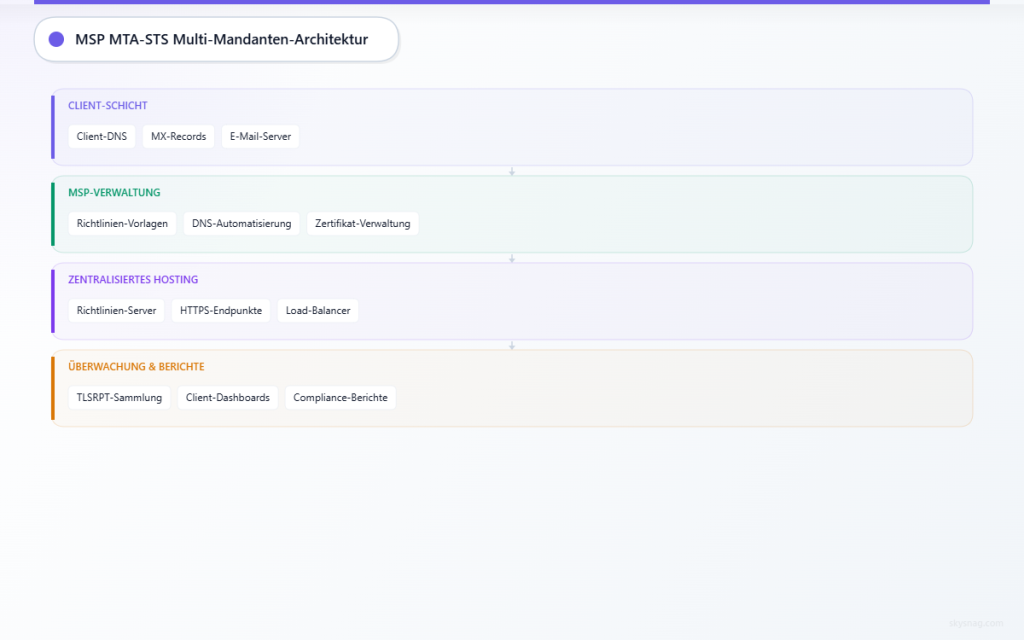The image size is (1024, 640).
Task: Click the arrow between Client-Schicht and MSP-Verwaltung
Action: click(512, 171)
